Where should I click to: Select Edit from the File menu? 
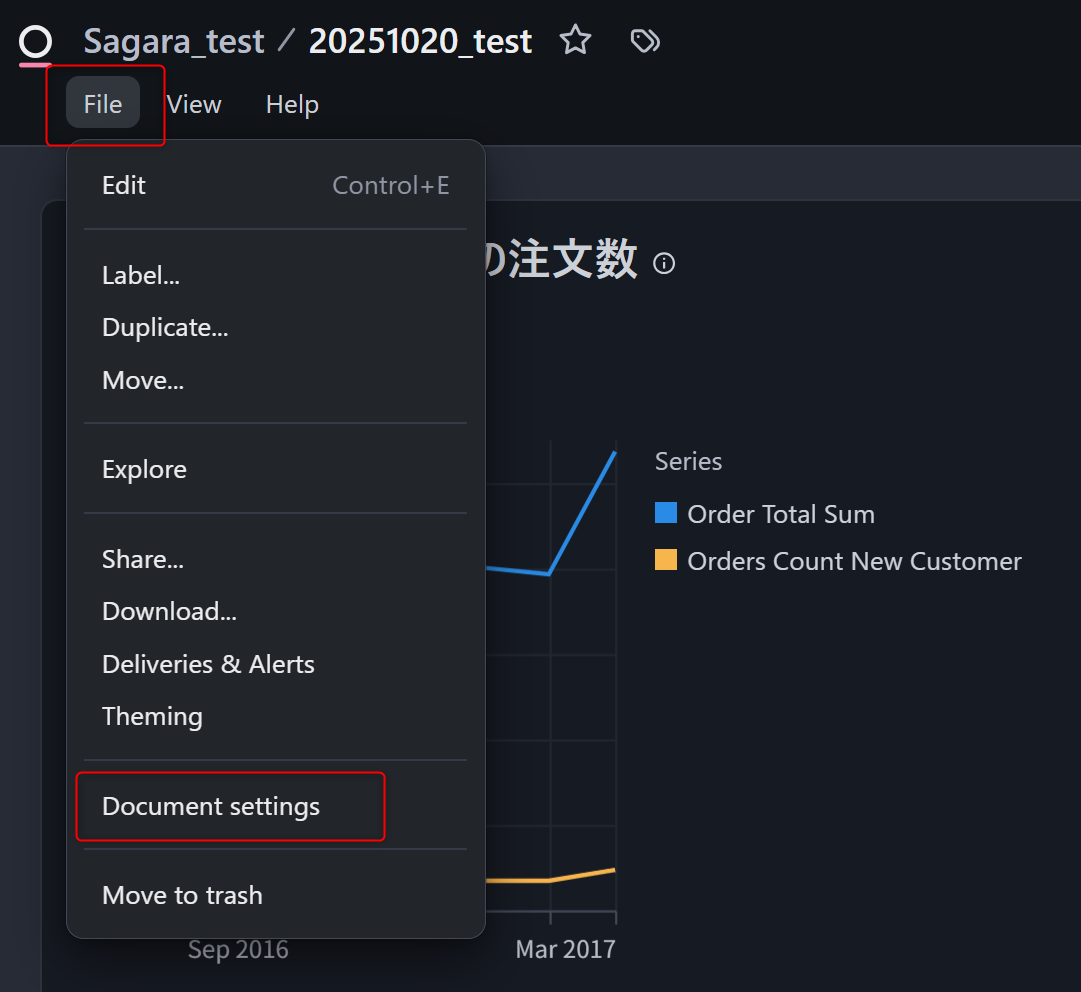124,185
